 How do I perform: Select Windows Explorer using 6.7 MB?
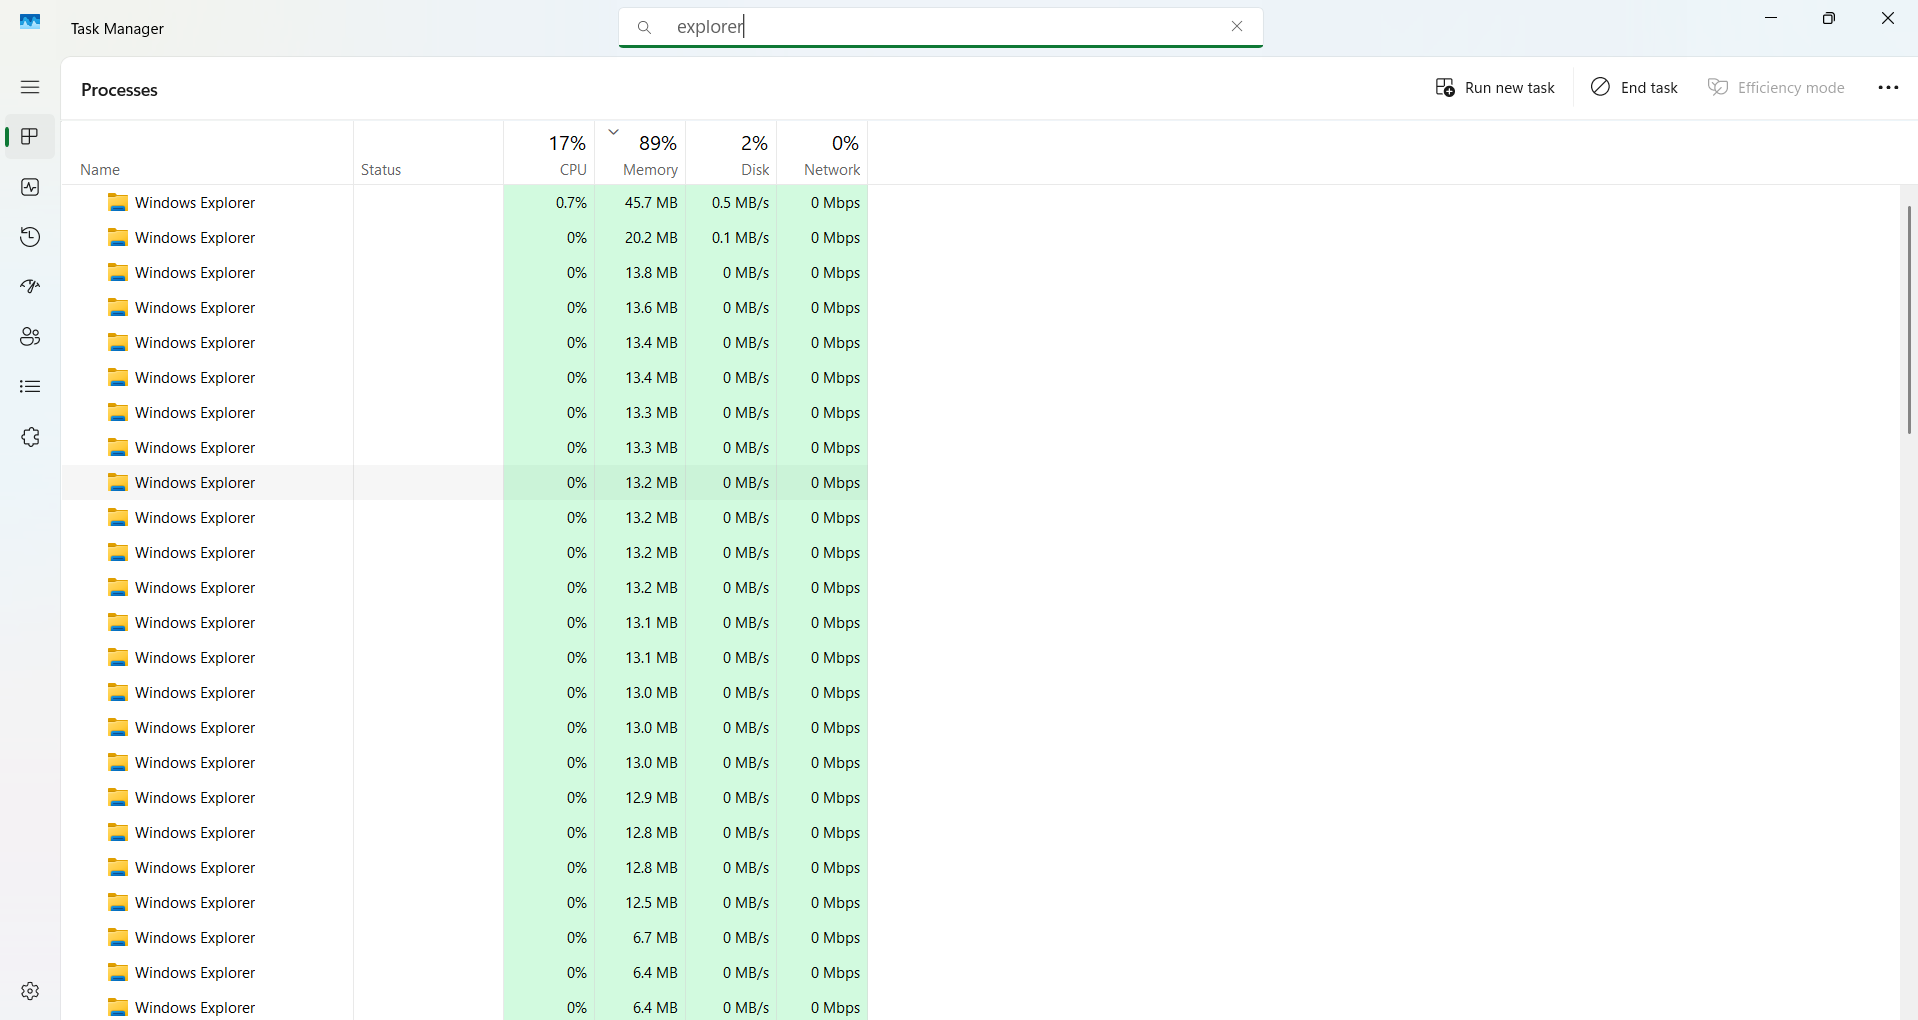point(465,938)
